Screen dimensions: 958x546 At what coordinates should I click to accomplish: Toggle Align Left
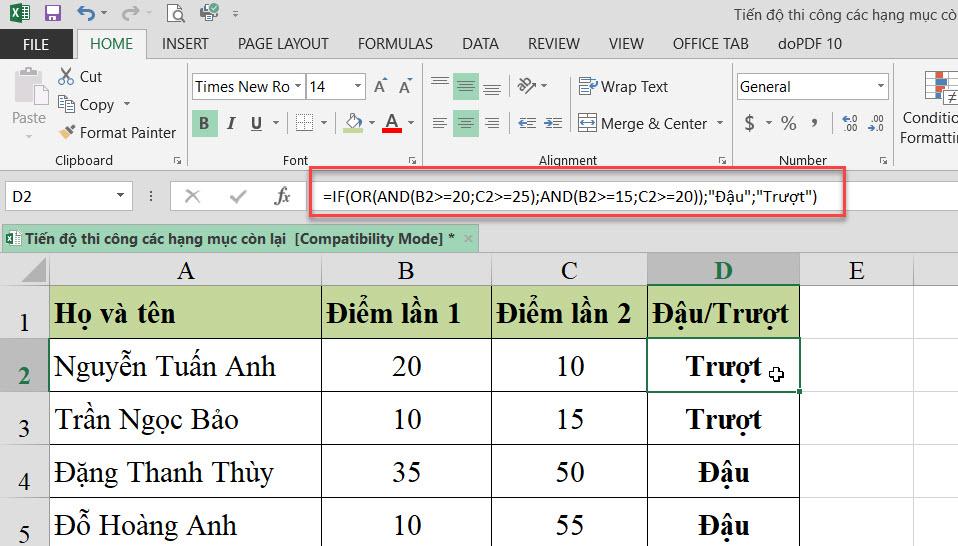[439, 123]
